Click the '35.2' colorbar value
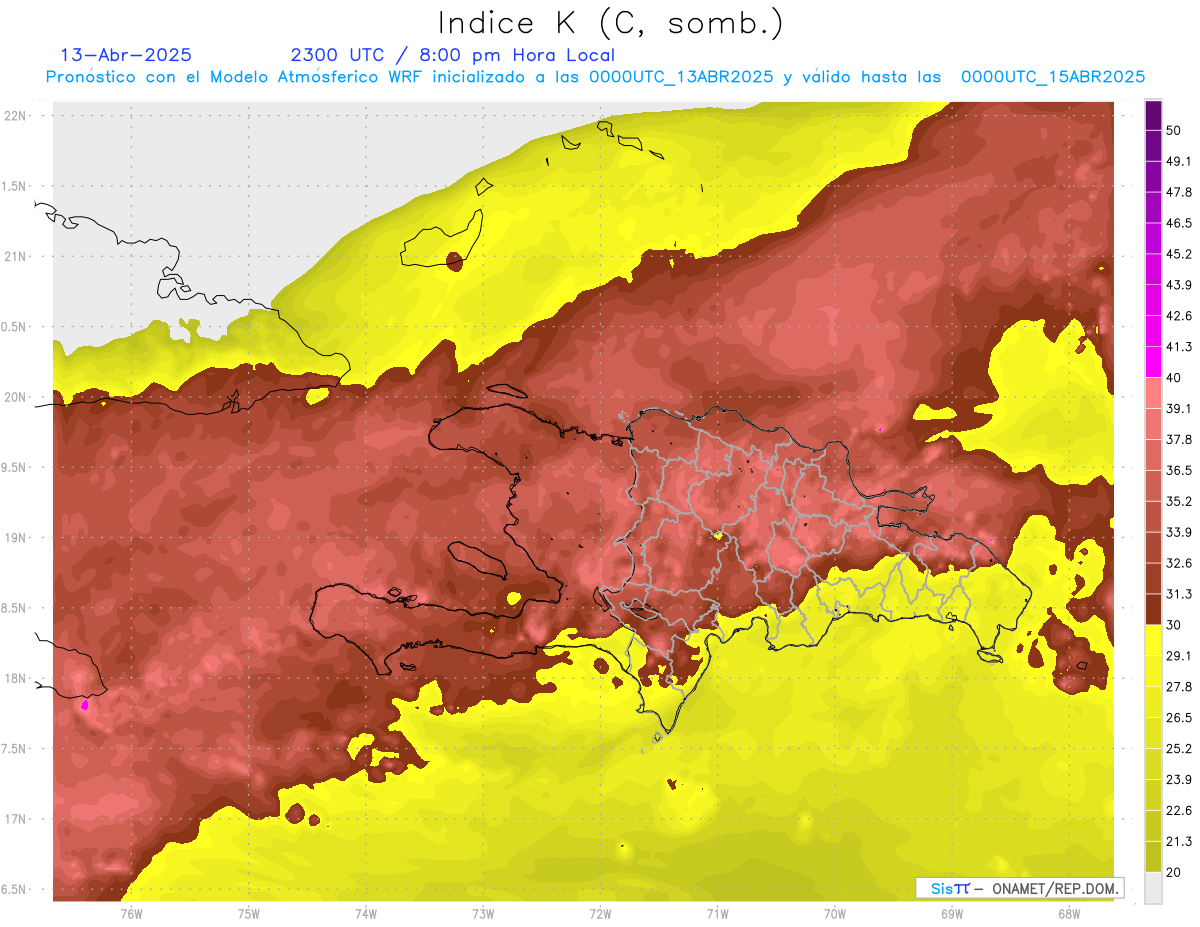 (1179, 502)
